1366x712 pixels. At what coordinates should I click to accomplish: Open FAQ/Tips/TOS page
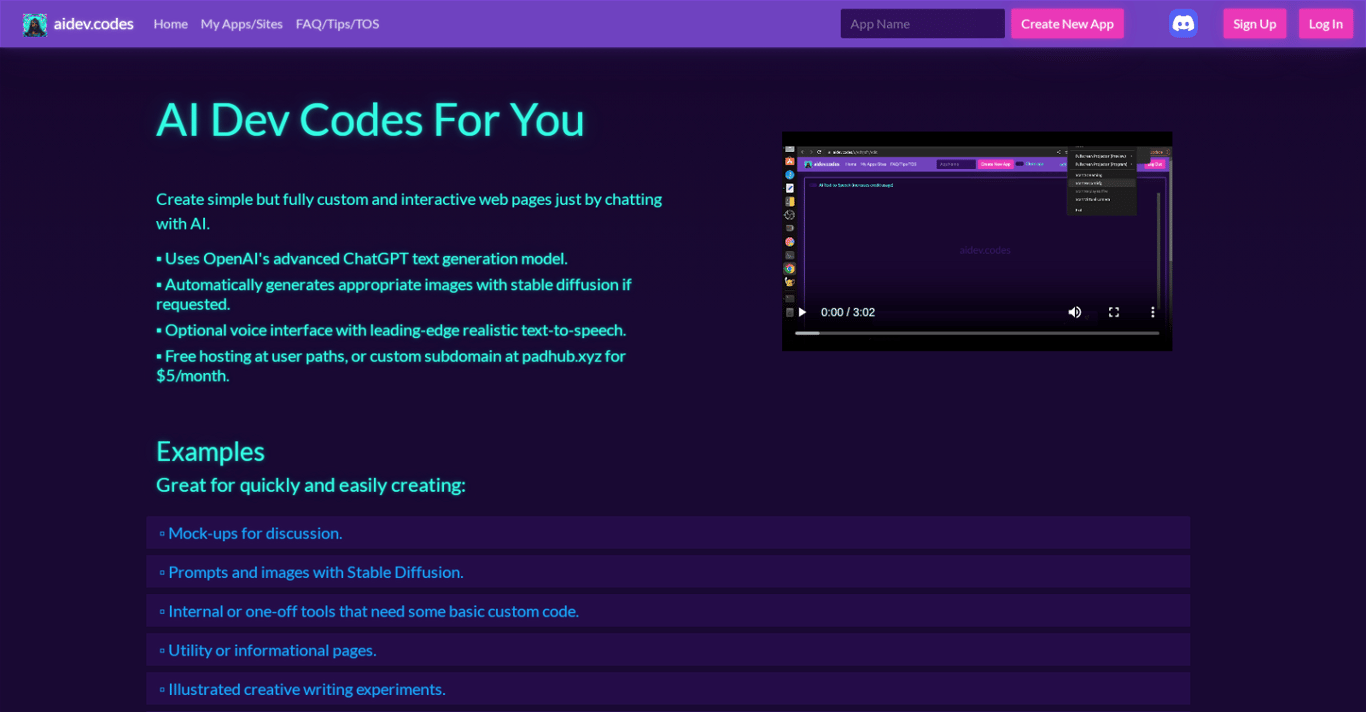(337, 24)
